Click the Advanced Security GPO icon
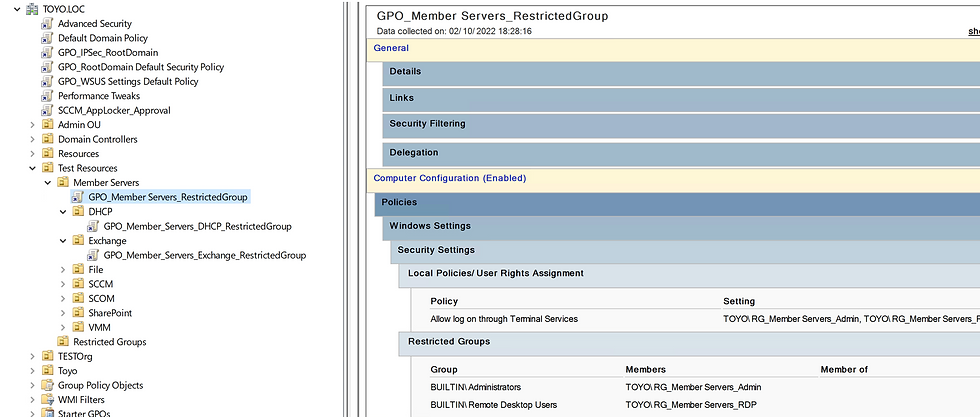 48,24
